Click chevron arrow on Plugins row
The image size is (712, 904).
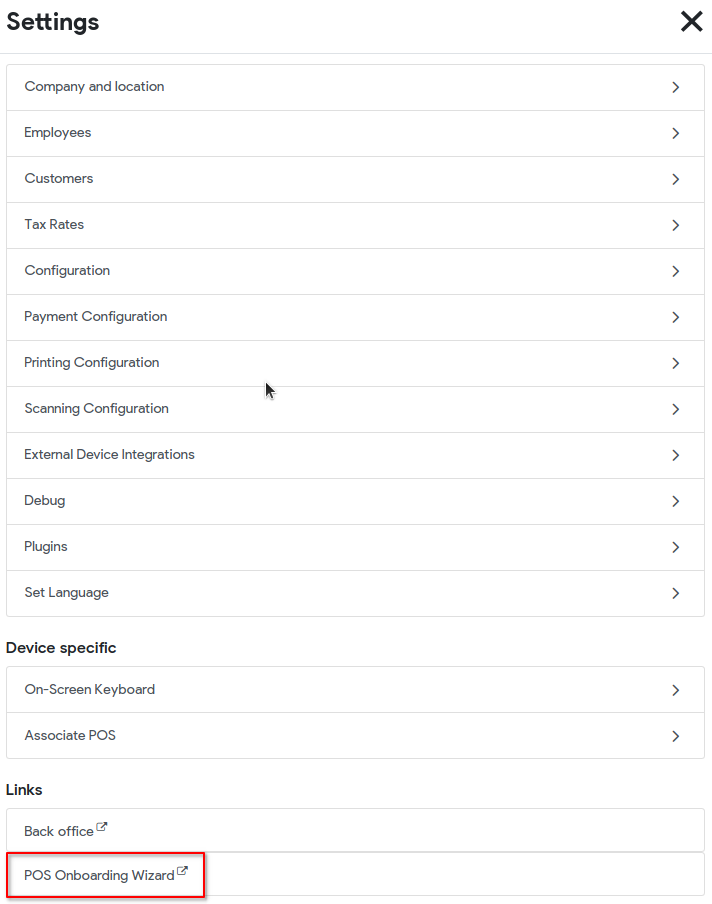(x=676, y=547)
